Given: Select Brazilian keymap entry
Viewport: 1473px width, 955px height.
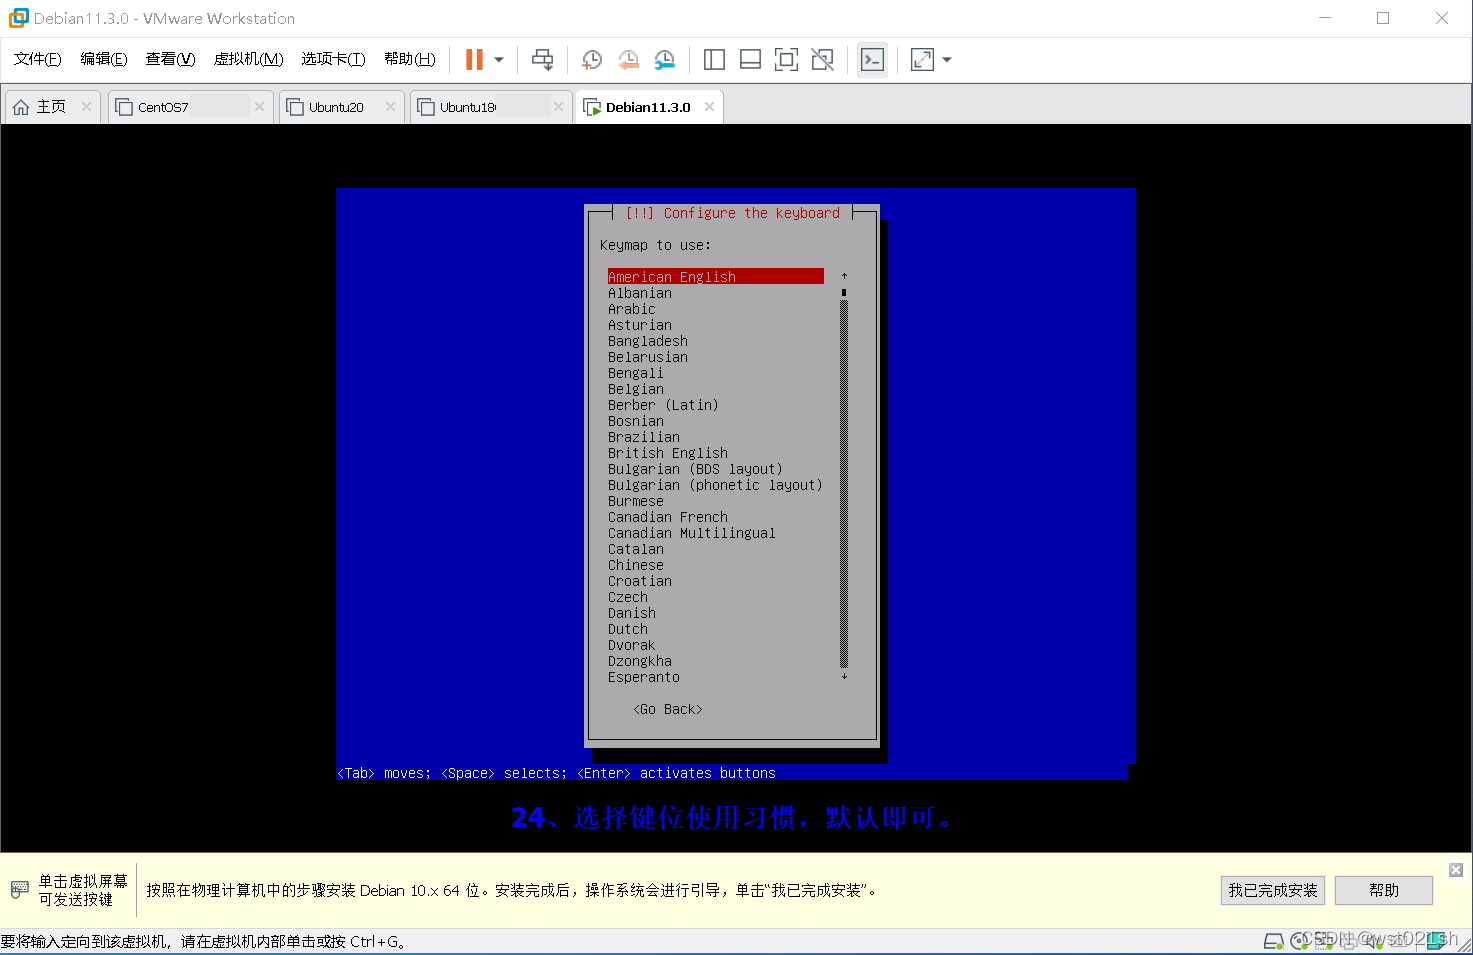Looking at the screenshot, I should pyautogui.click(x=644, y=437).
